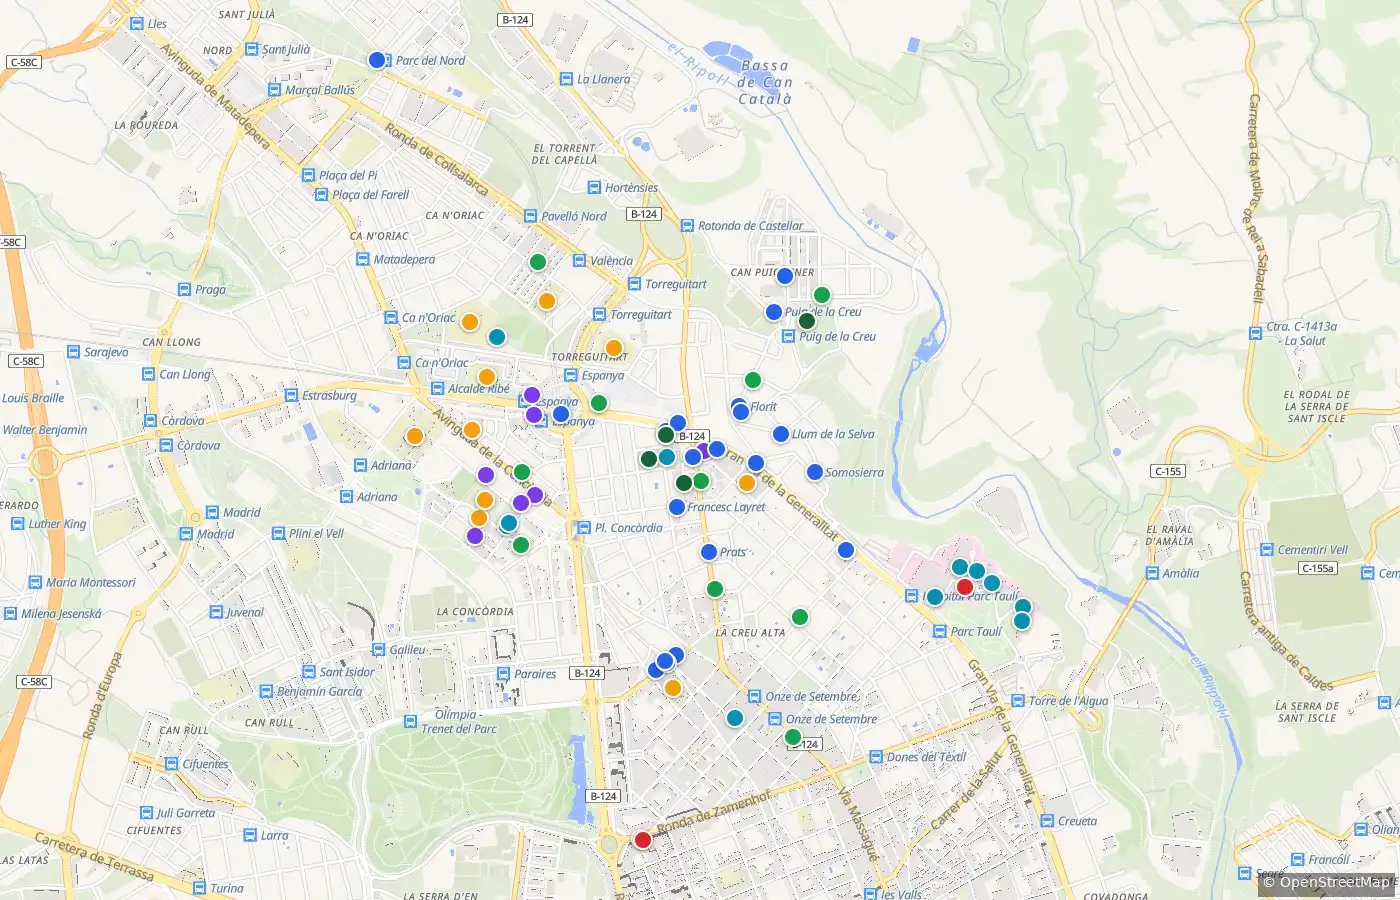Select the Alcalde Ribé bus stop icon

(437, 388)
